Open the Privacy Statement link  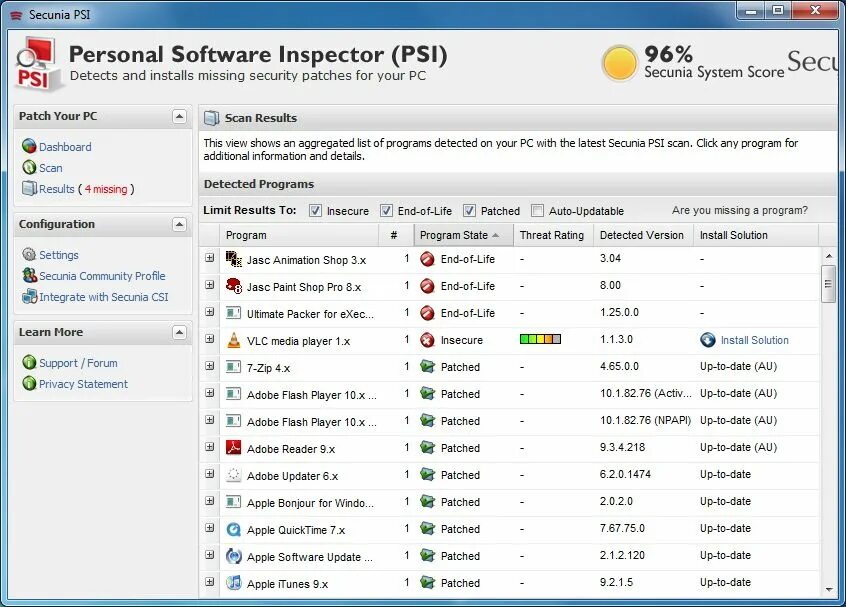pos(83,384)
